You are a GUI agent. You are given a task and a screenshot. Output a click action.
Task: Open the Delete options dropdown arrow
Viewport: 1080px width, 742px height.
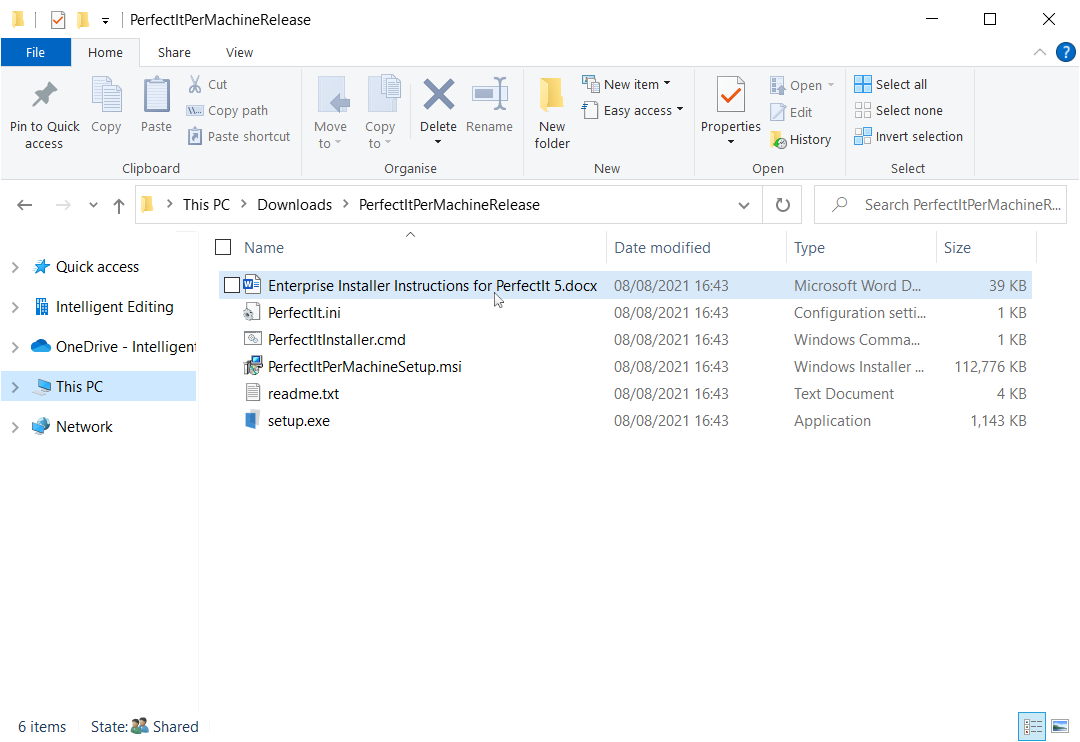(x=438, y=143)
